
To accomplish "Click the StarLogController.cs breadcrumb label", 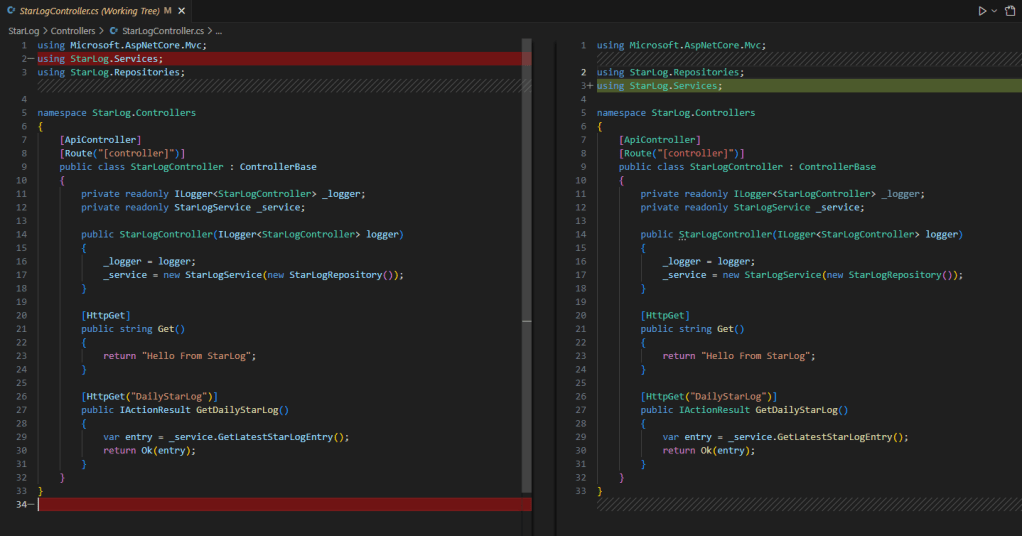I will click(162, 31).
